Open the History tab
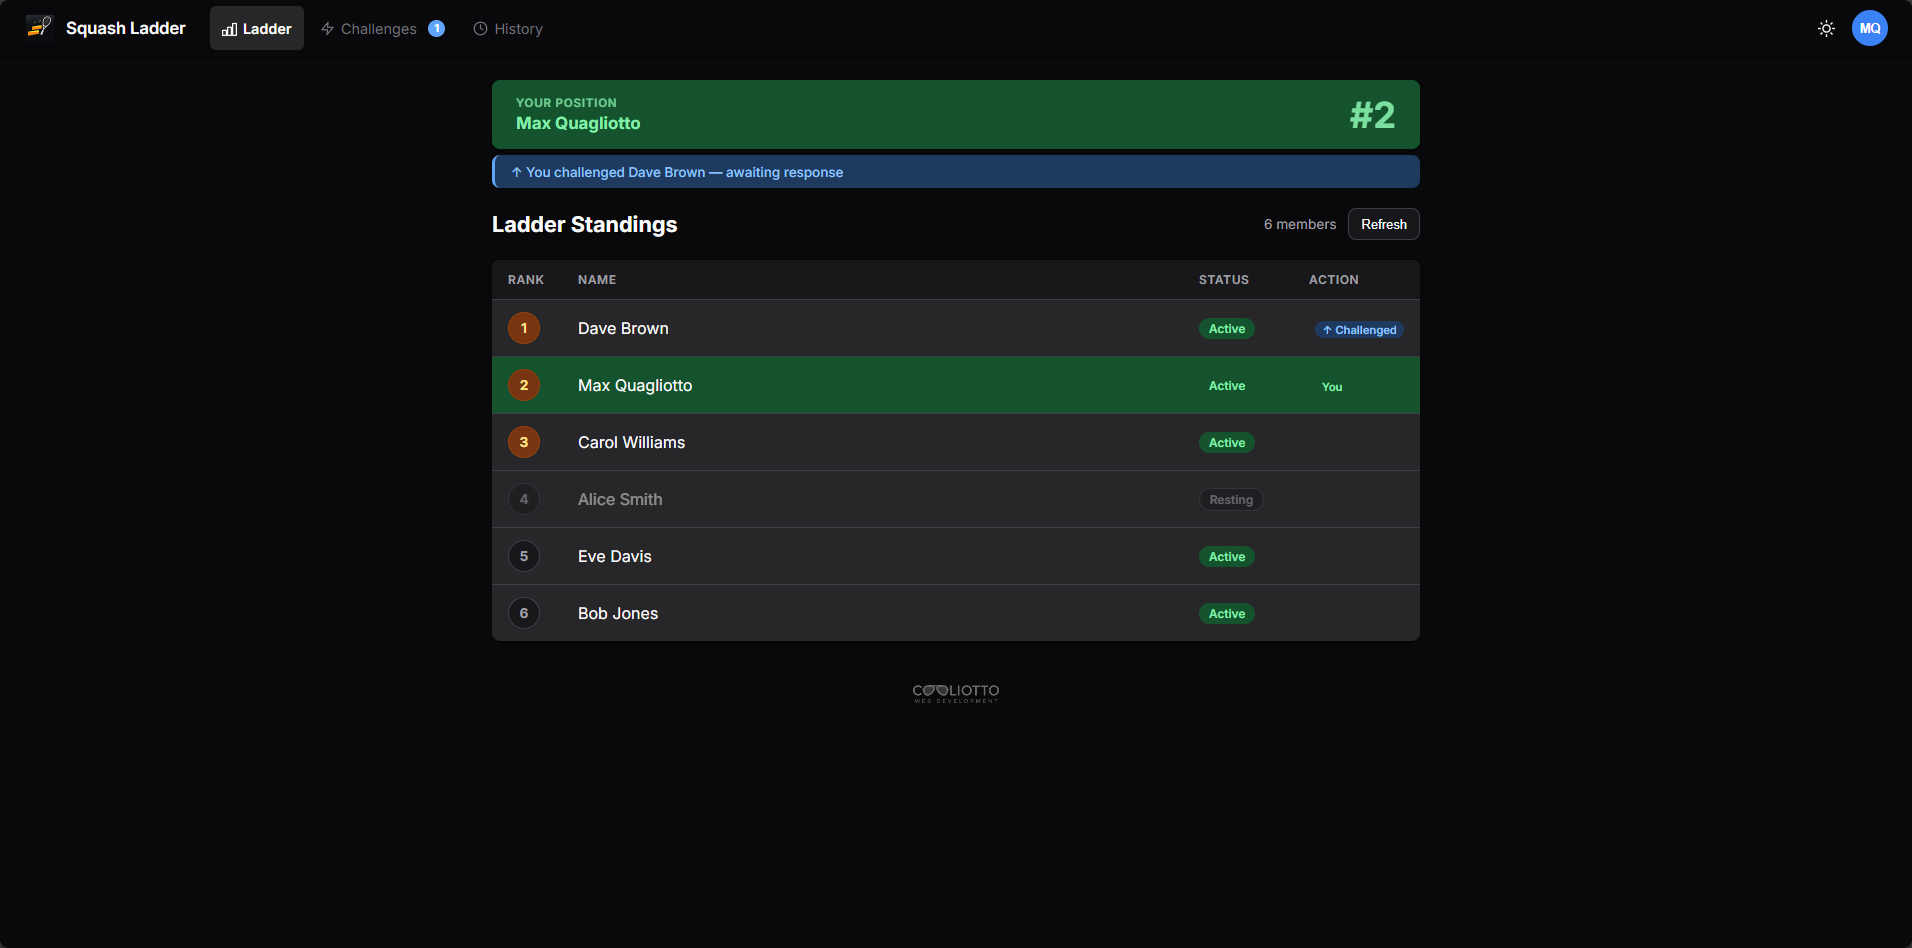 (508, 28)
